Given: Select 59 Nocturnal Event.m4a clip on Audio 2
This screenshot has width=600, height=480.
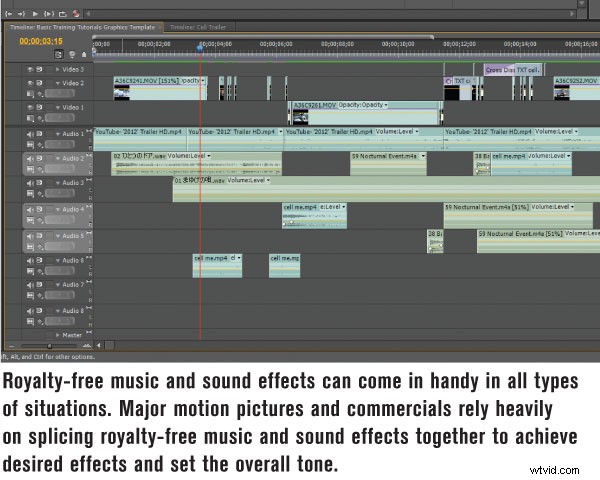Looking at the screenshot, I should coord(388,164).
